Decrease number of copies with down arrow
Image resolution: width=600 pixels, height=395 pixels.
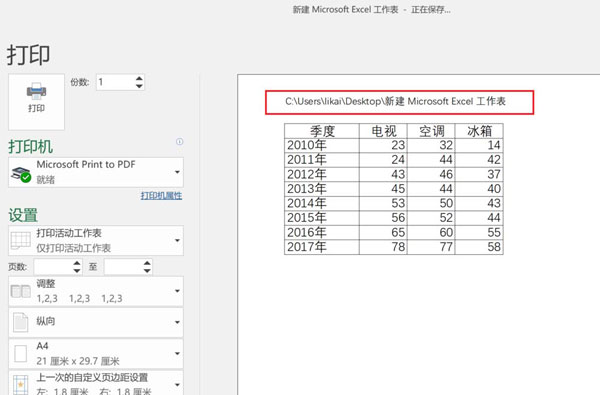[x=139, y=86]
